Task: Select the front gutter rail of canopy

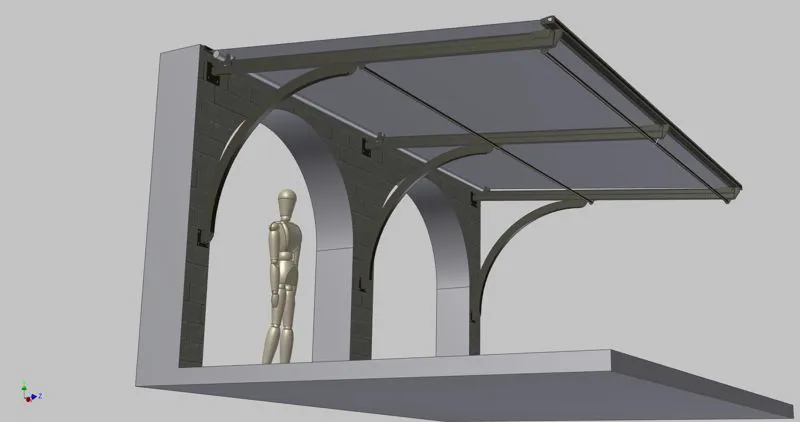Action: [x=648, y=105]
